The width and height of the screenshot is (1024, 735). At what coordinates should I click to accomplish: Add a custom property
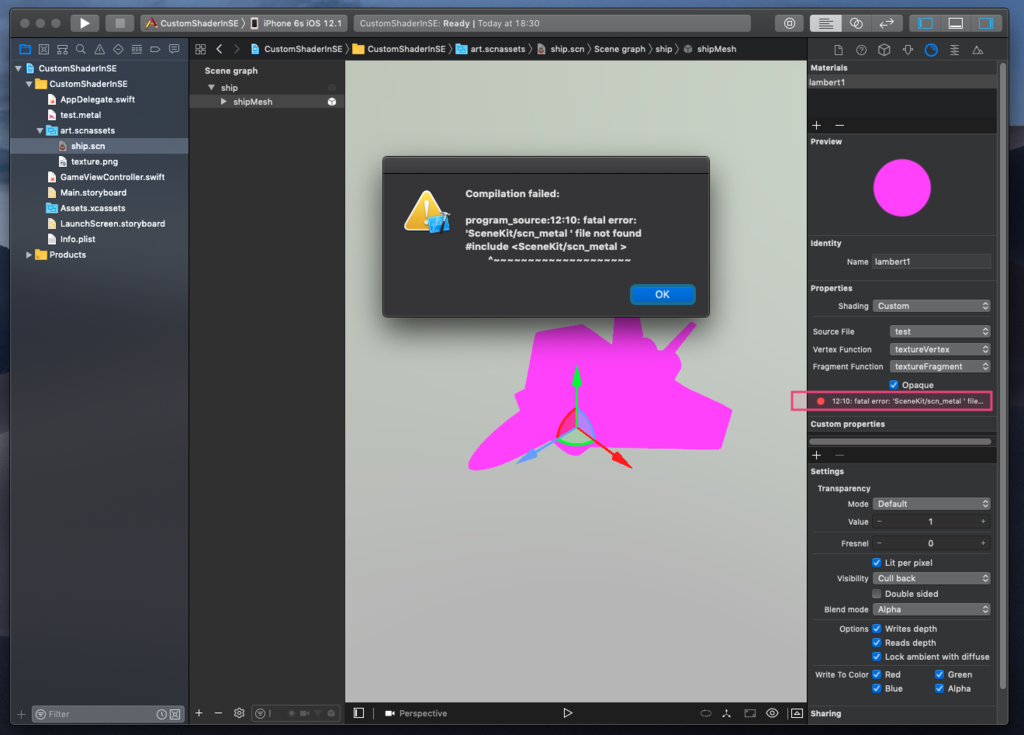pyautogui.click(x=816, y=455)
